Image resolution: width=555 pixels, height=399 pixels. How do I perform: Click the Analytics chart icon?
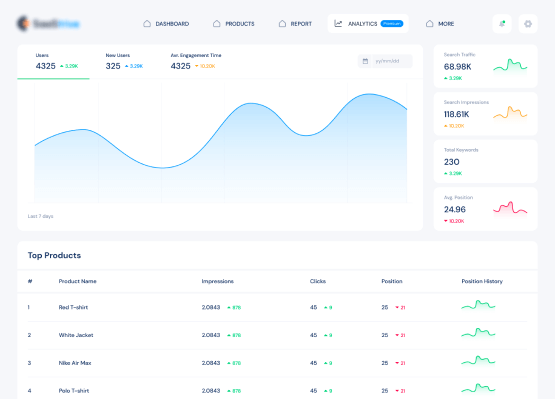338,24
